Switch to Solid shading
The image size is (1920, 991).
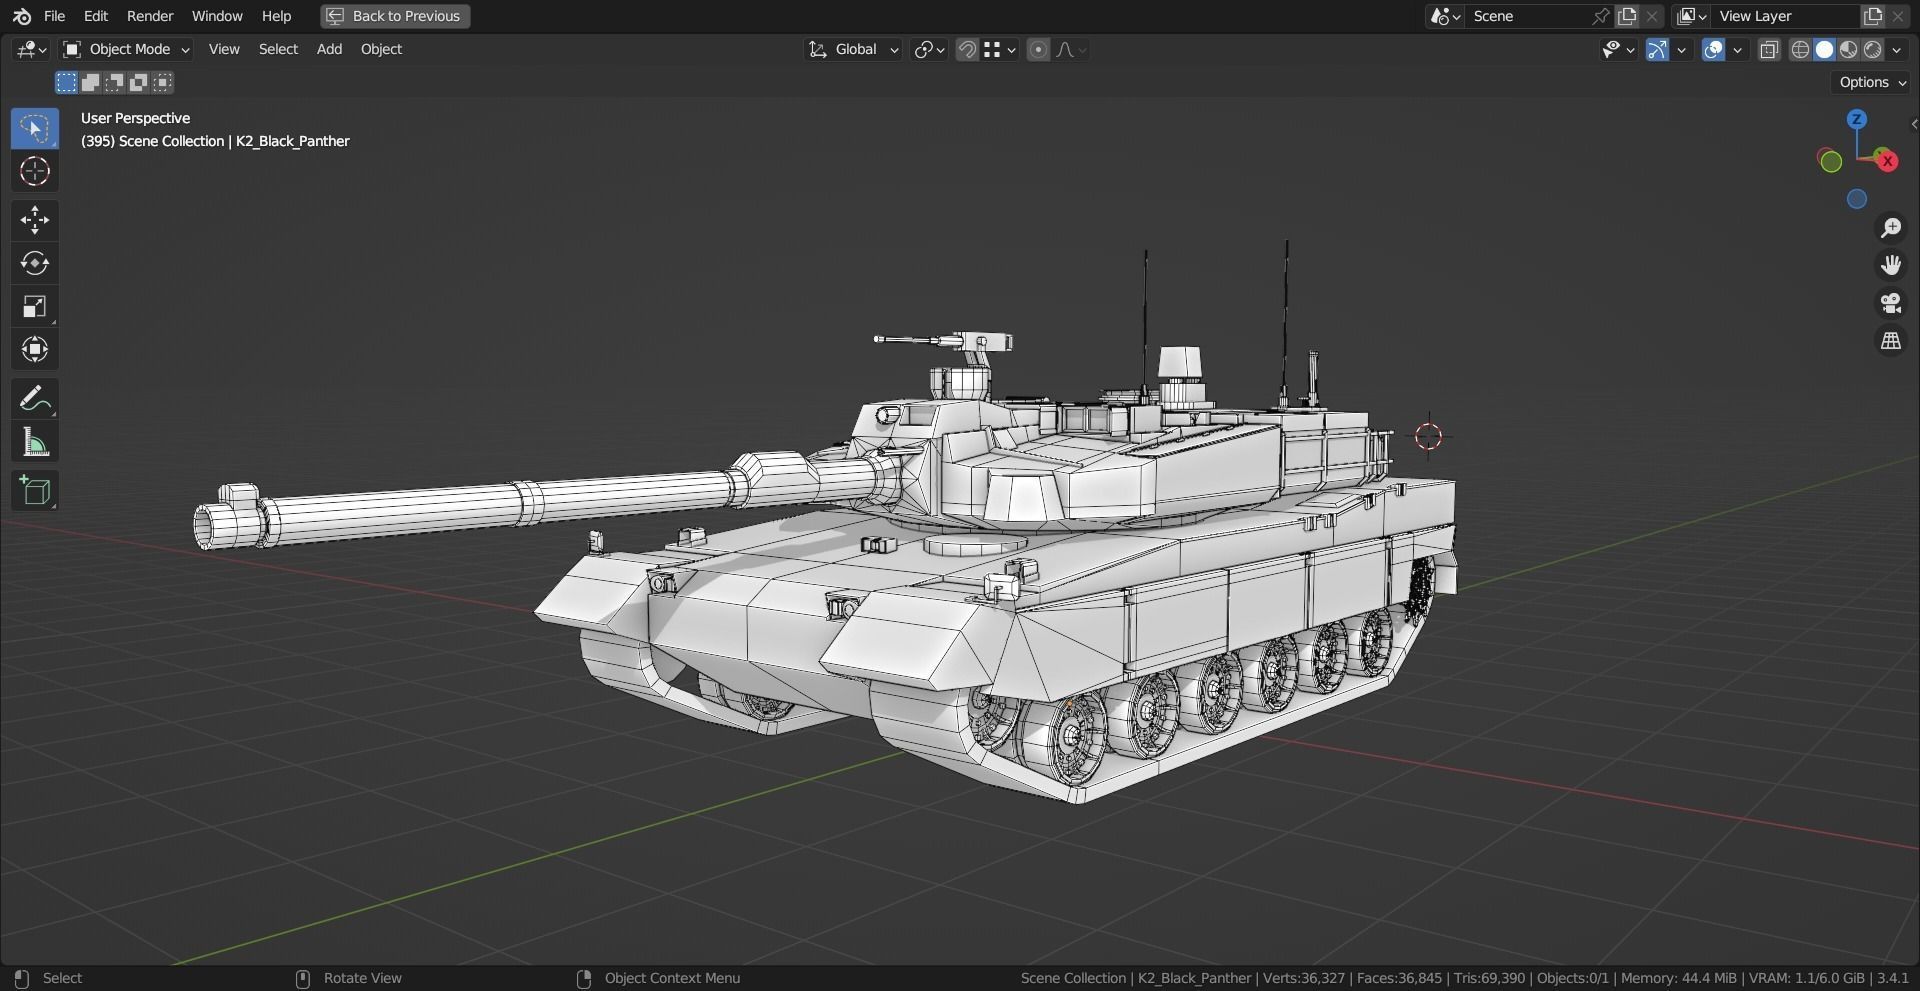coord(1825,49)
